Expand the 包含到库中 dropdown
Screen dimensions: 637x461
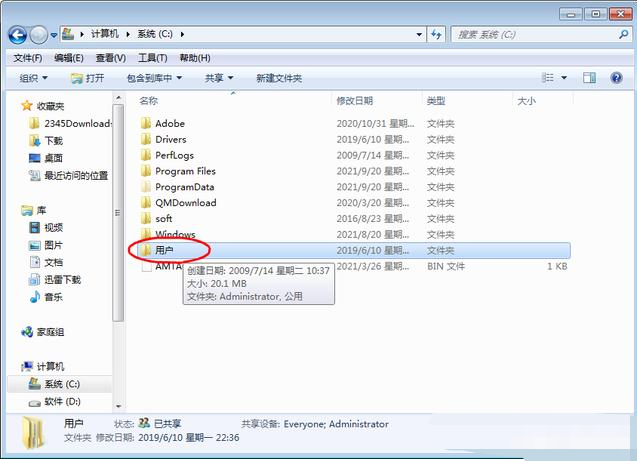pos(153,78)
